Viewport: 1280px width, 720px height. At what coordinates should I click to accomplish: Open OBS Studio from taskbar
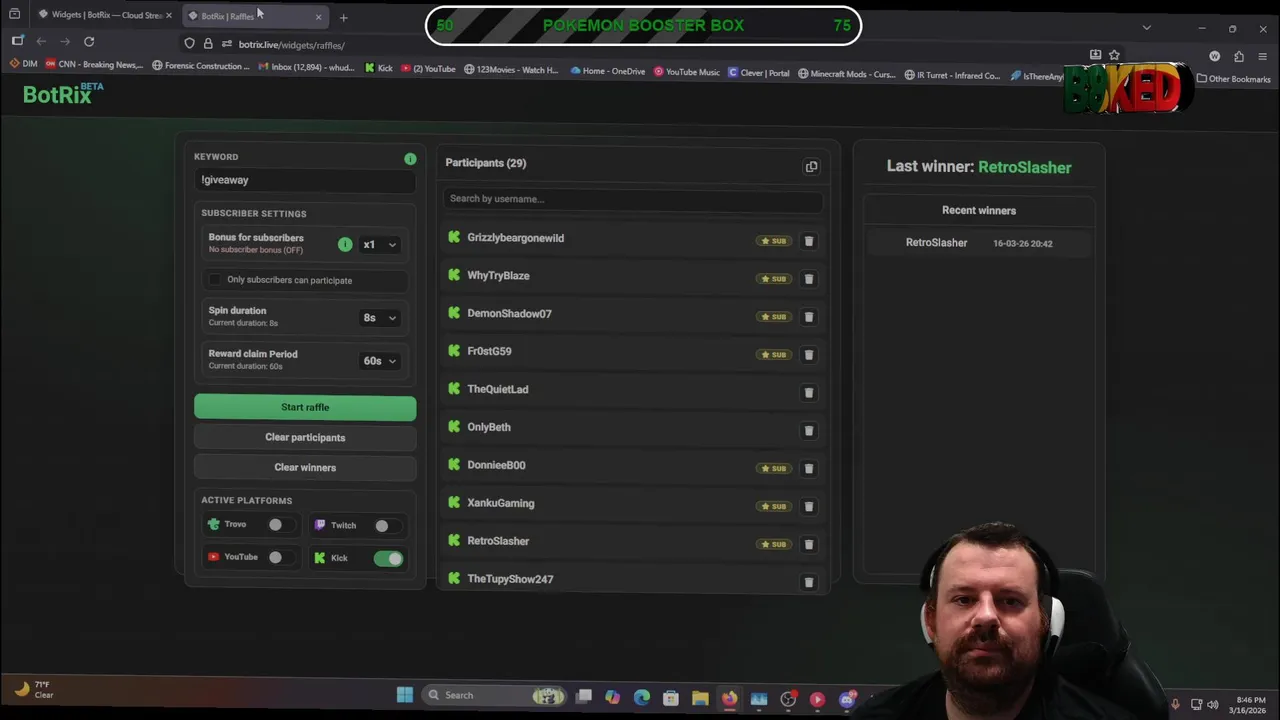[x=788, y=699]
